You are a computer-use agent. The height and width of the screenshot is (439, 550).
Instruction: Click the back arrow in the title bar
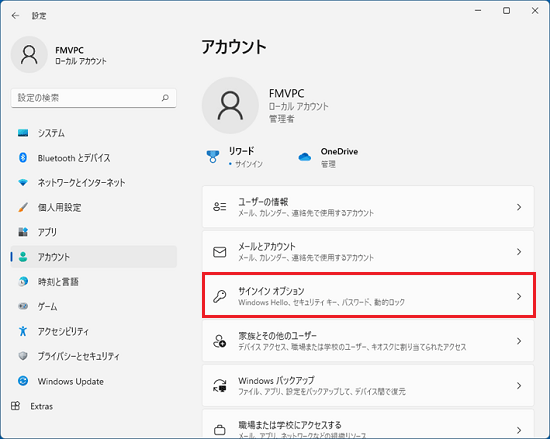pyautogui.click(x=15, y=15)
